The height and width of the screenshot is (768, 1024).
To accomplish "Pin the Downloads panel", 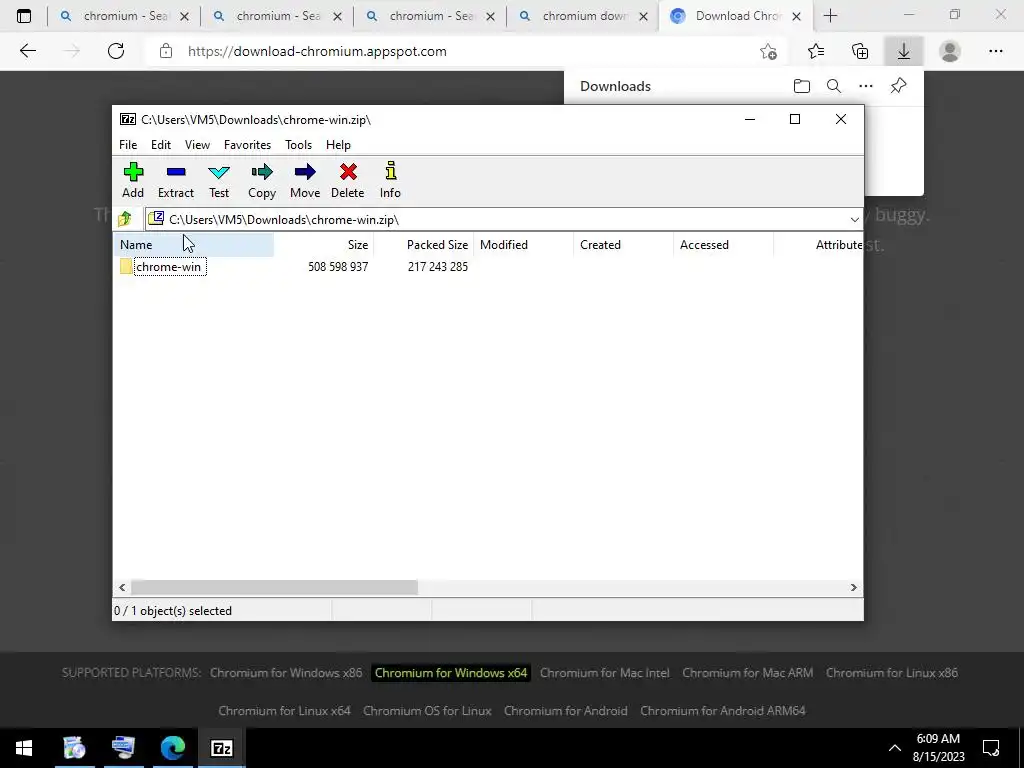I will [x=899, y=86].
